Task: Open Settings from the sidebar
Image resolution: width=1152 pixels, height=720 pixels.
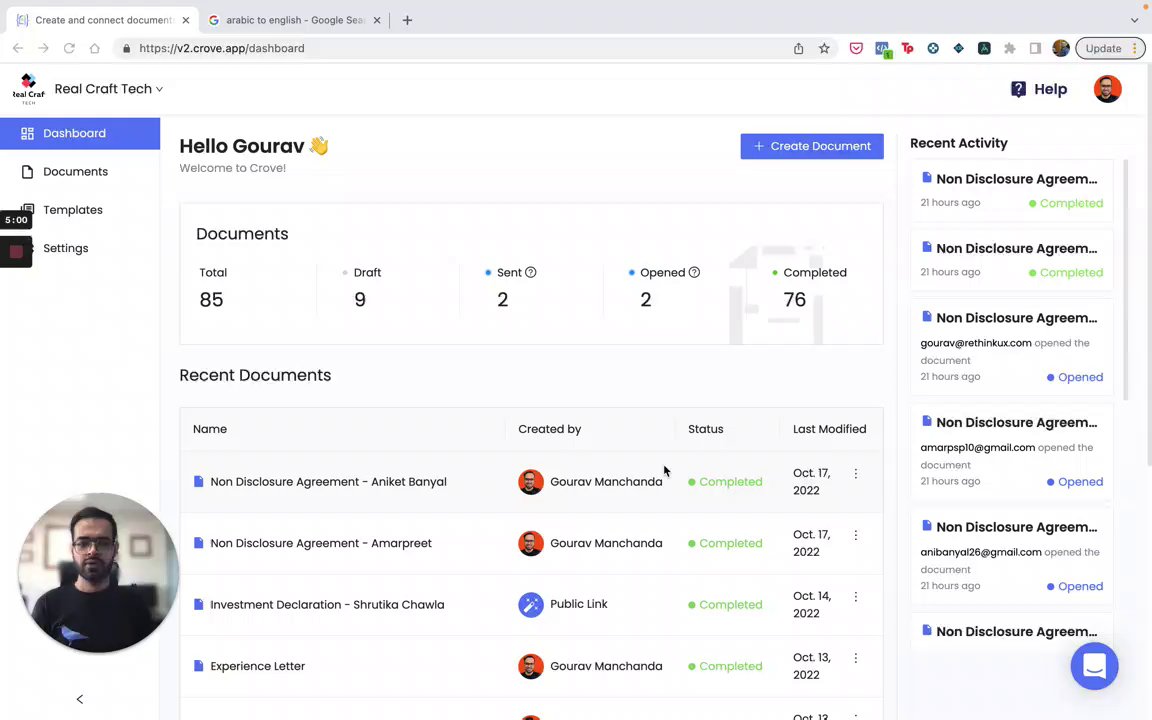Action: (x=66, y=248)
